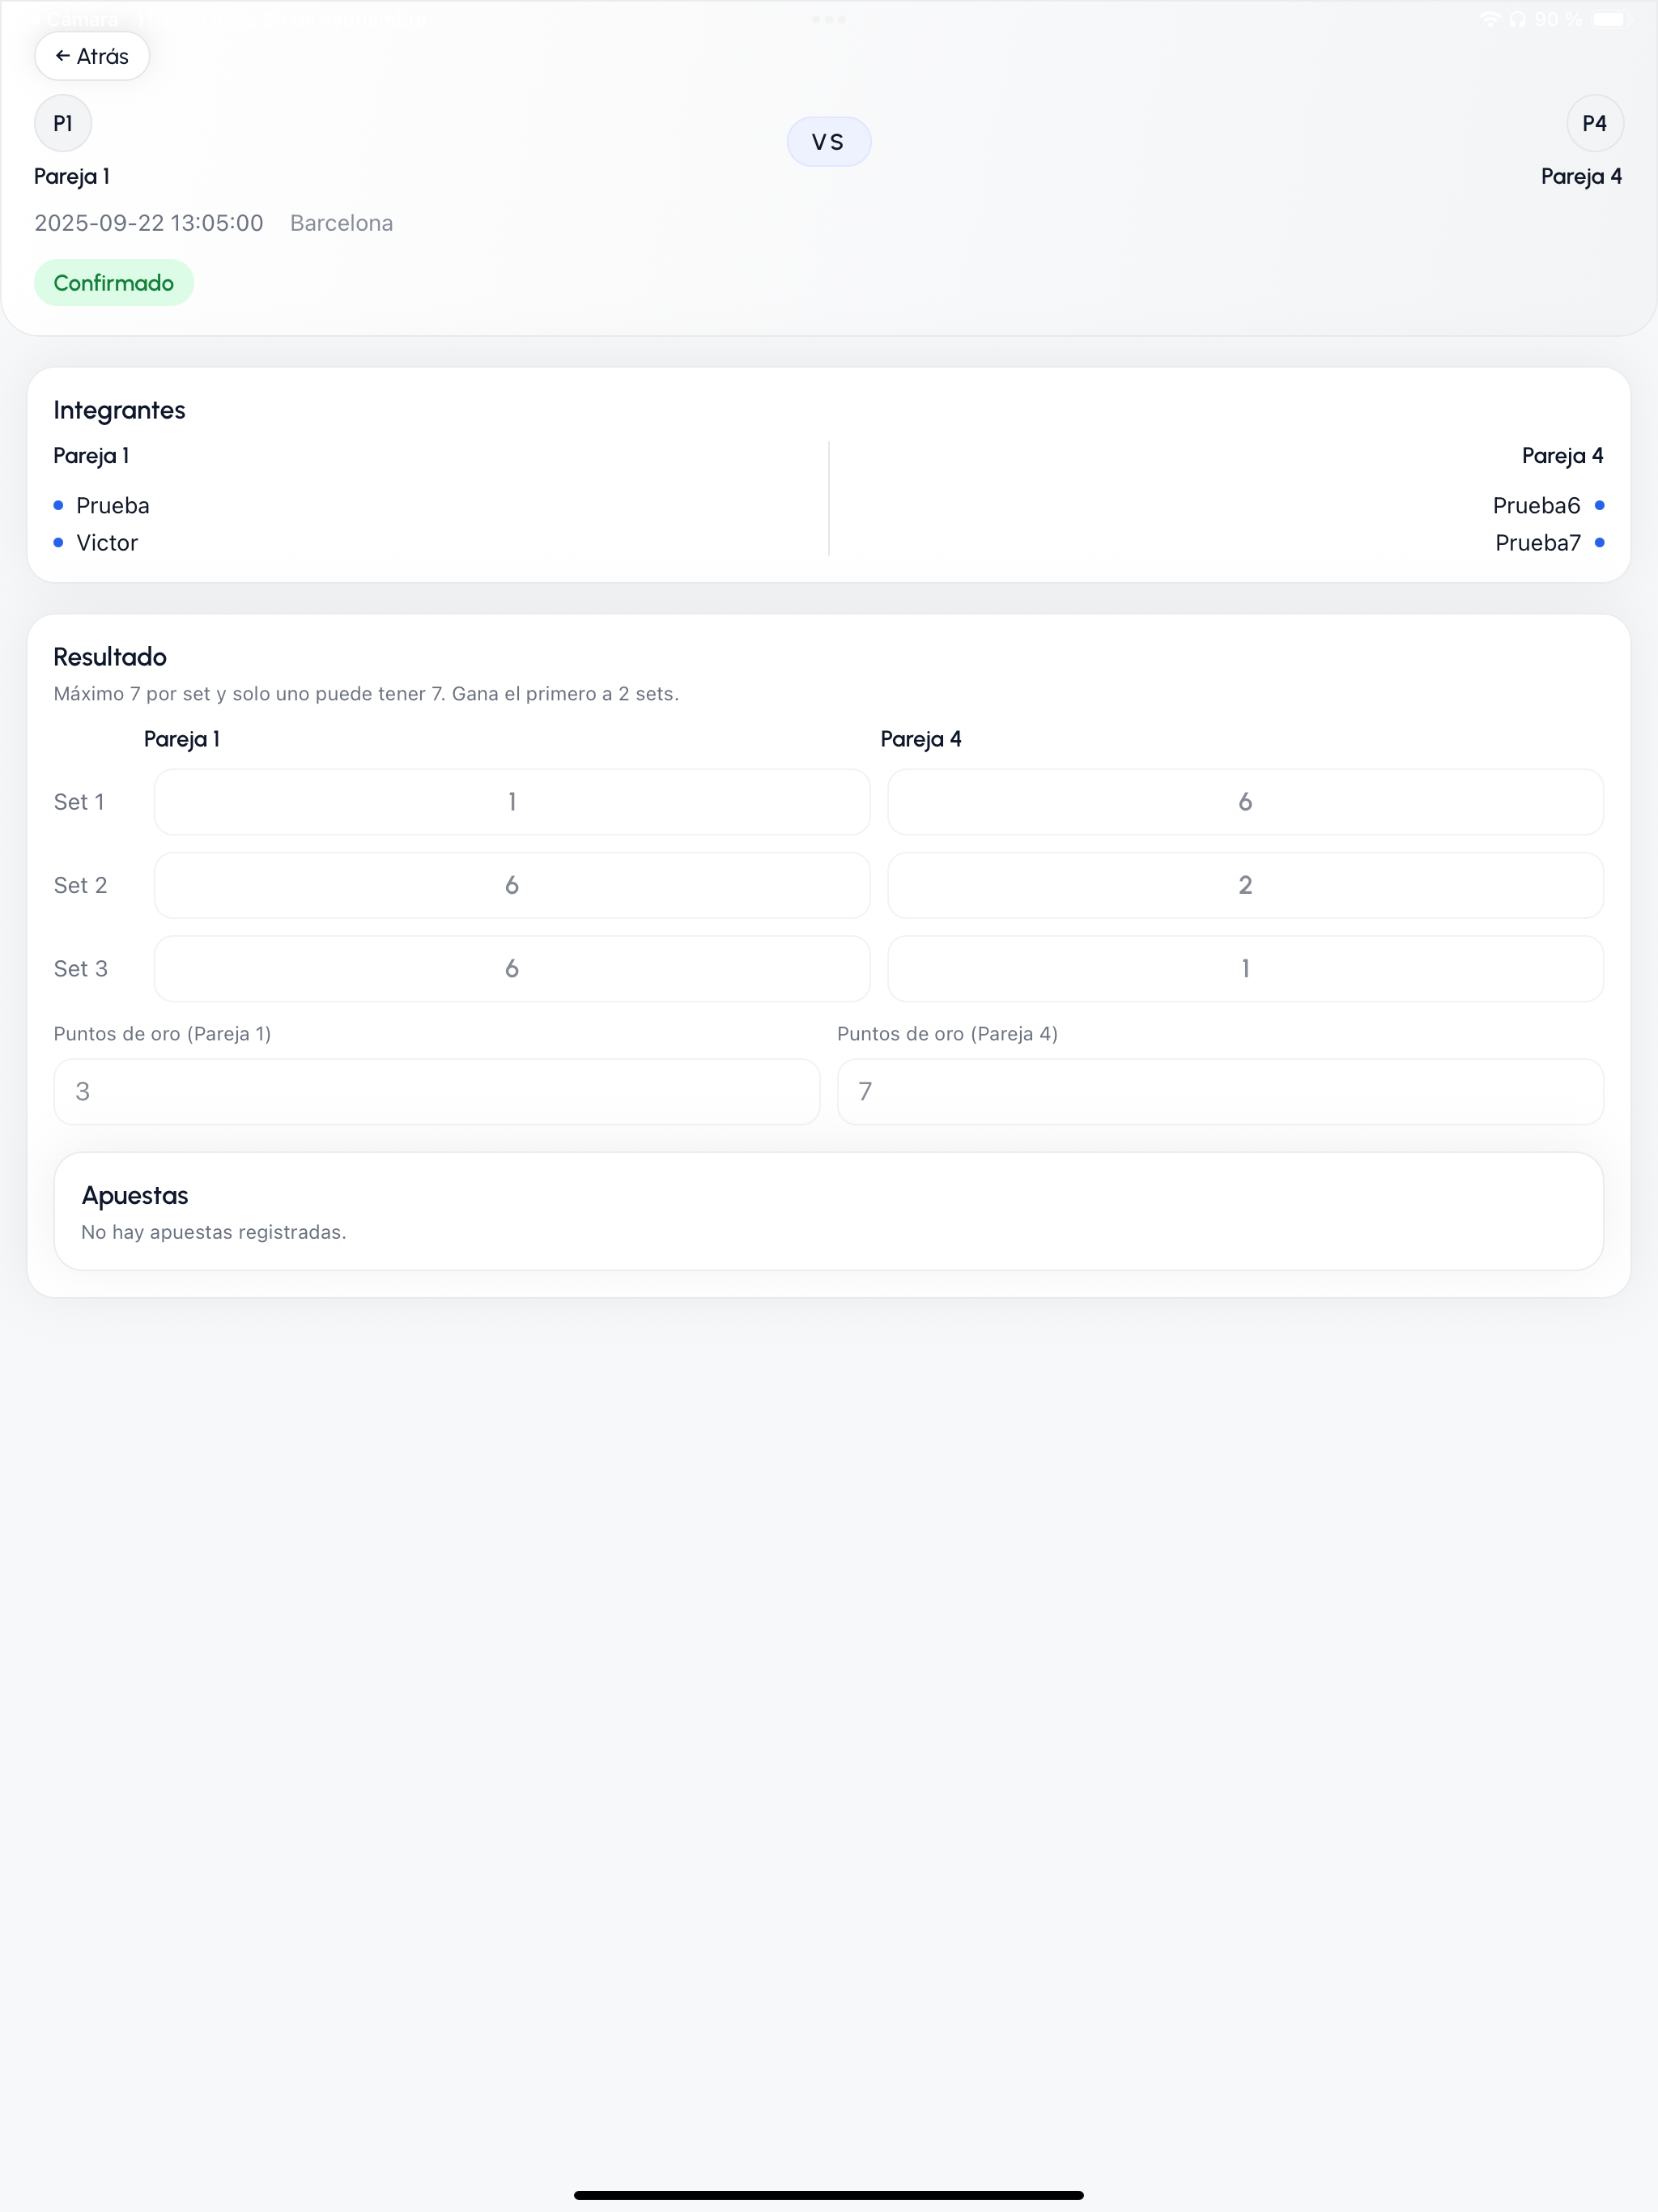Tap the Set 2 row label

coord(80,885)
